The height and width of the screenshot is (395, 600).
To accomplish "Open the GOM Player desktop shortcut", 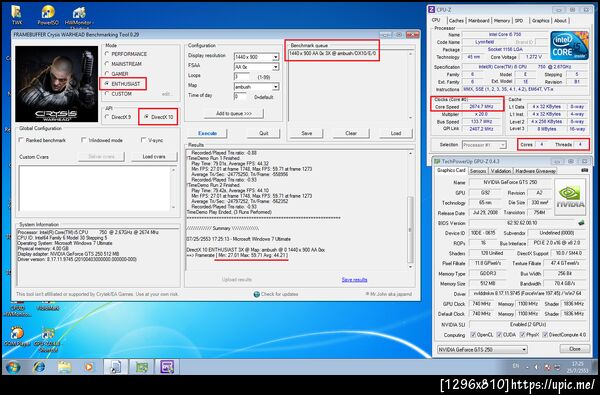I will 17,336.
